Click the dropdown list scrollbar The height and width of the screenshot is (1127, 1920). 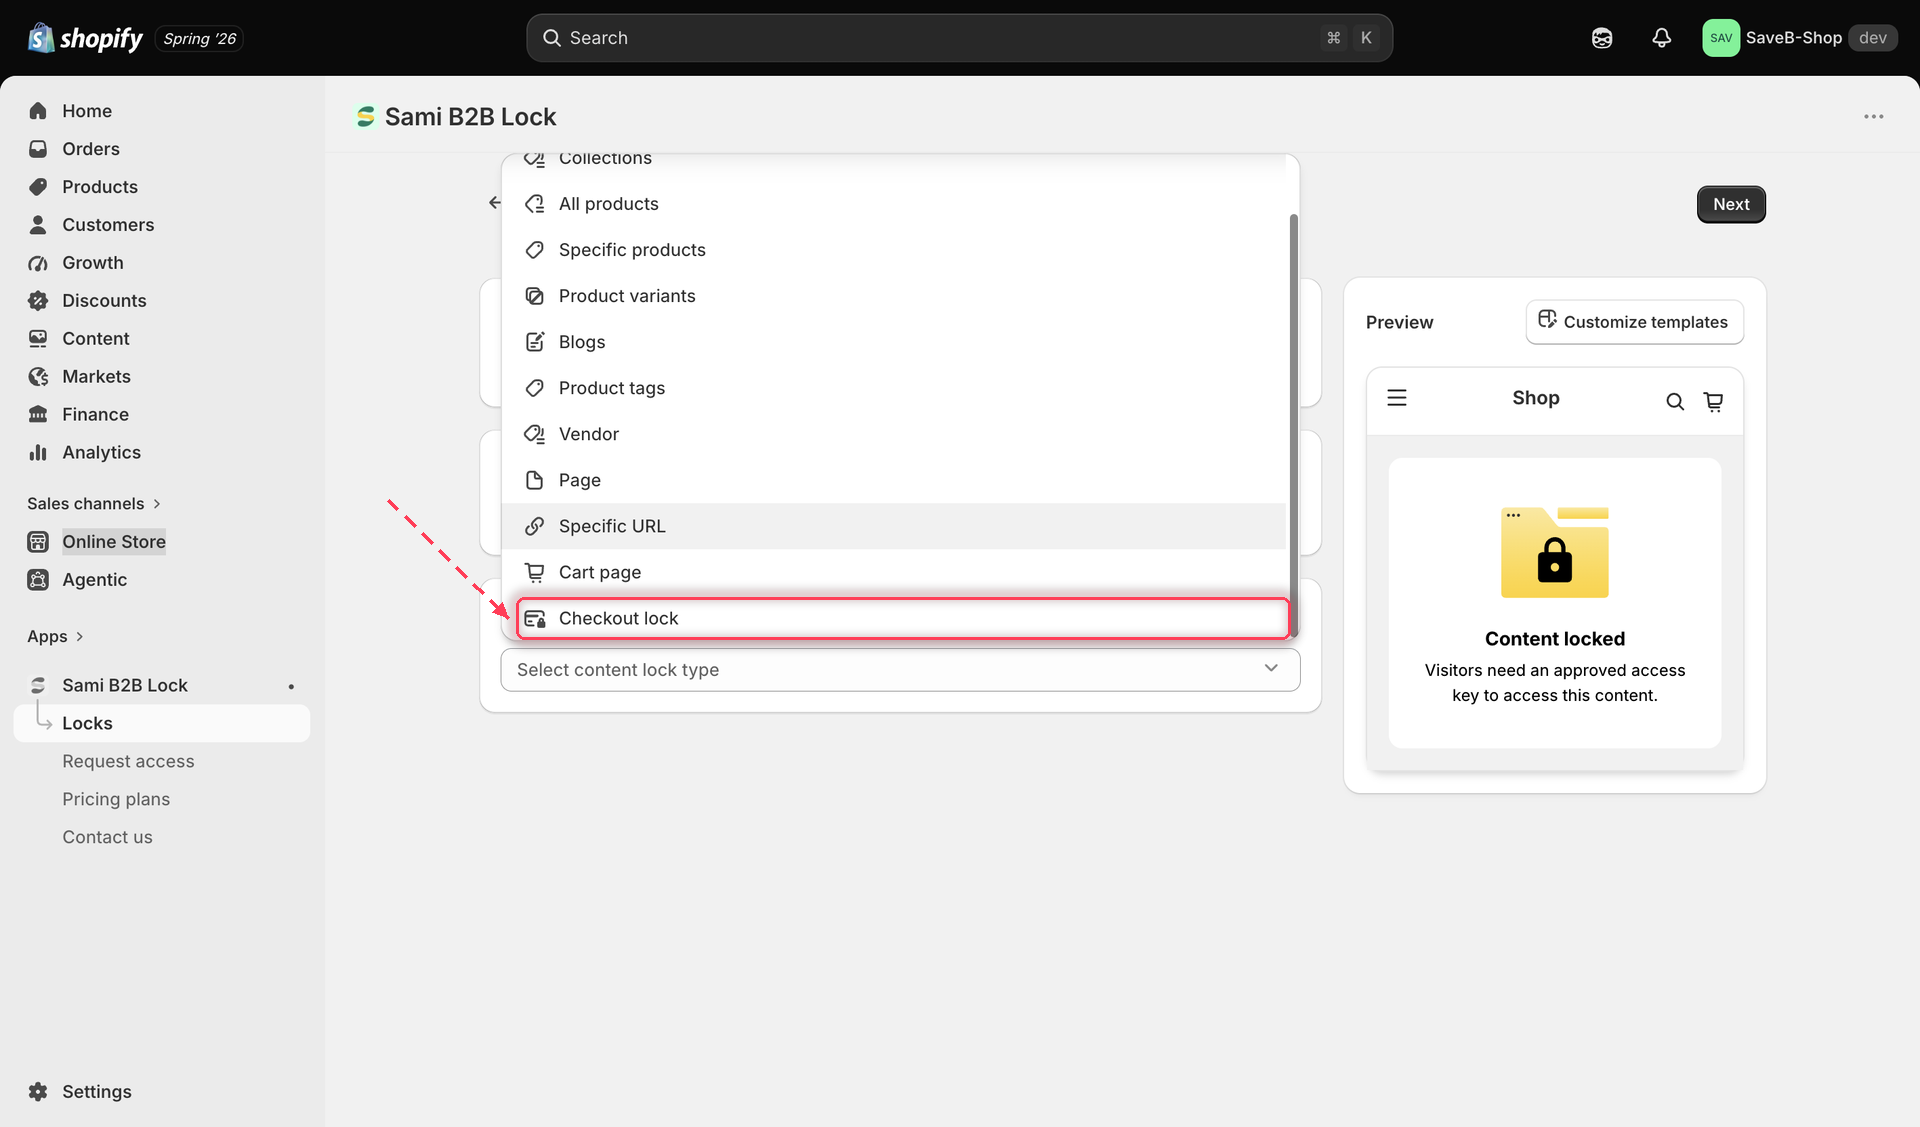pos(1293,425)
